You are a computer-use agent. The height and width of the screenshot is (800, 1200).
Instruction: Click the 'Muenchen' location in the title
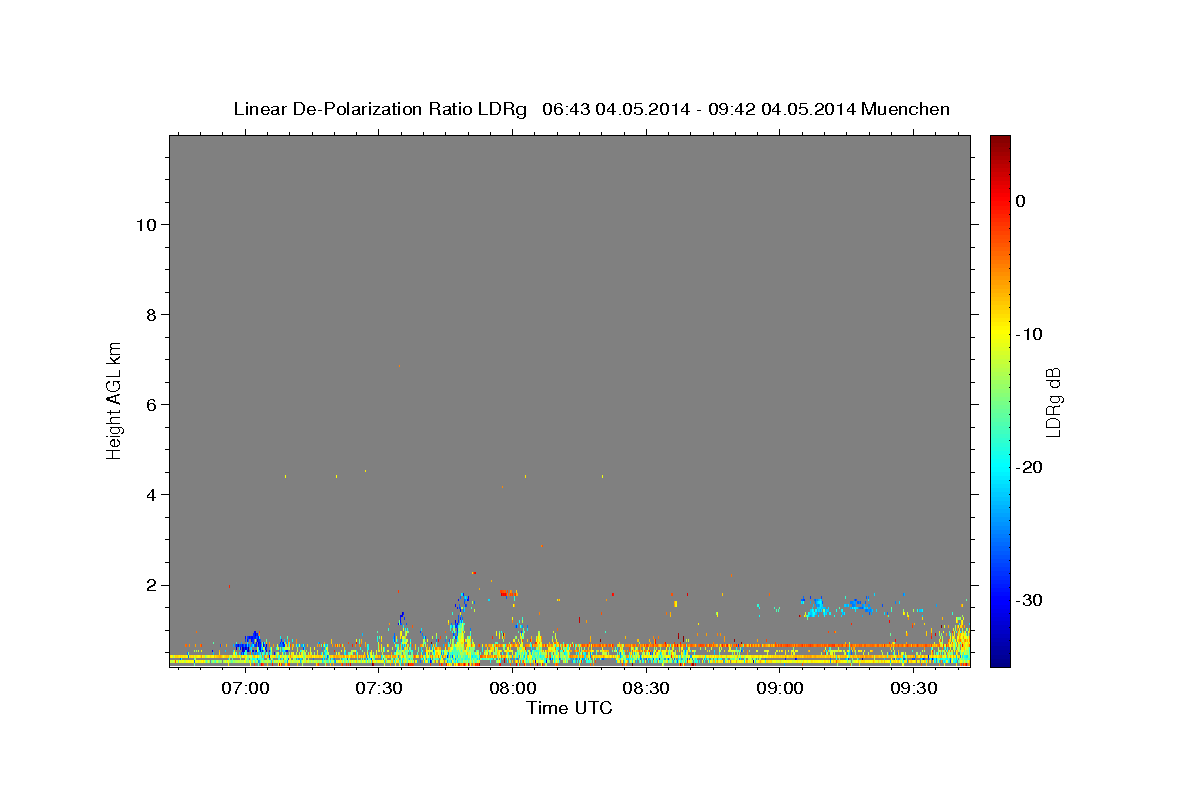tap(906, 109)
